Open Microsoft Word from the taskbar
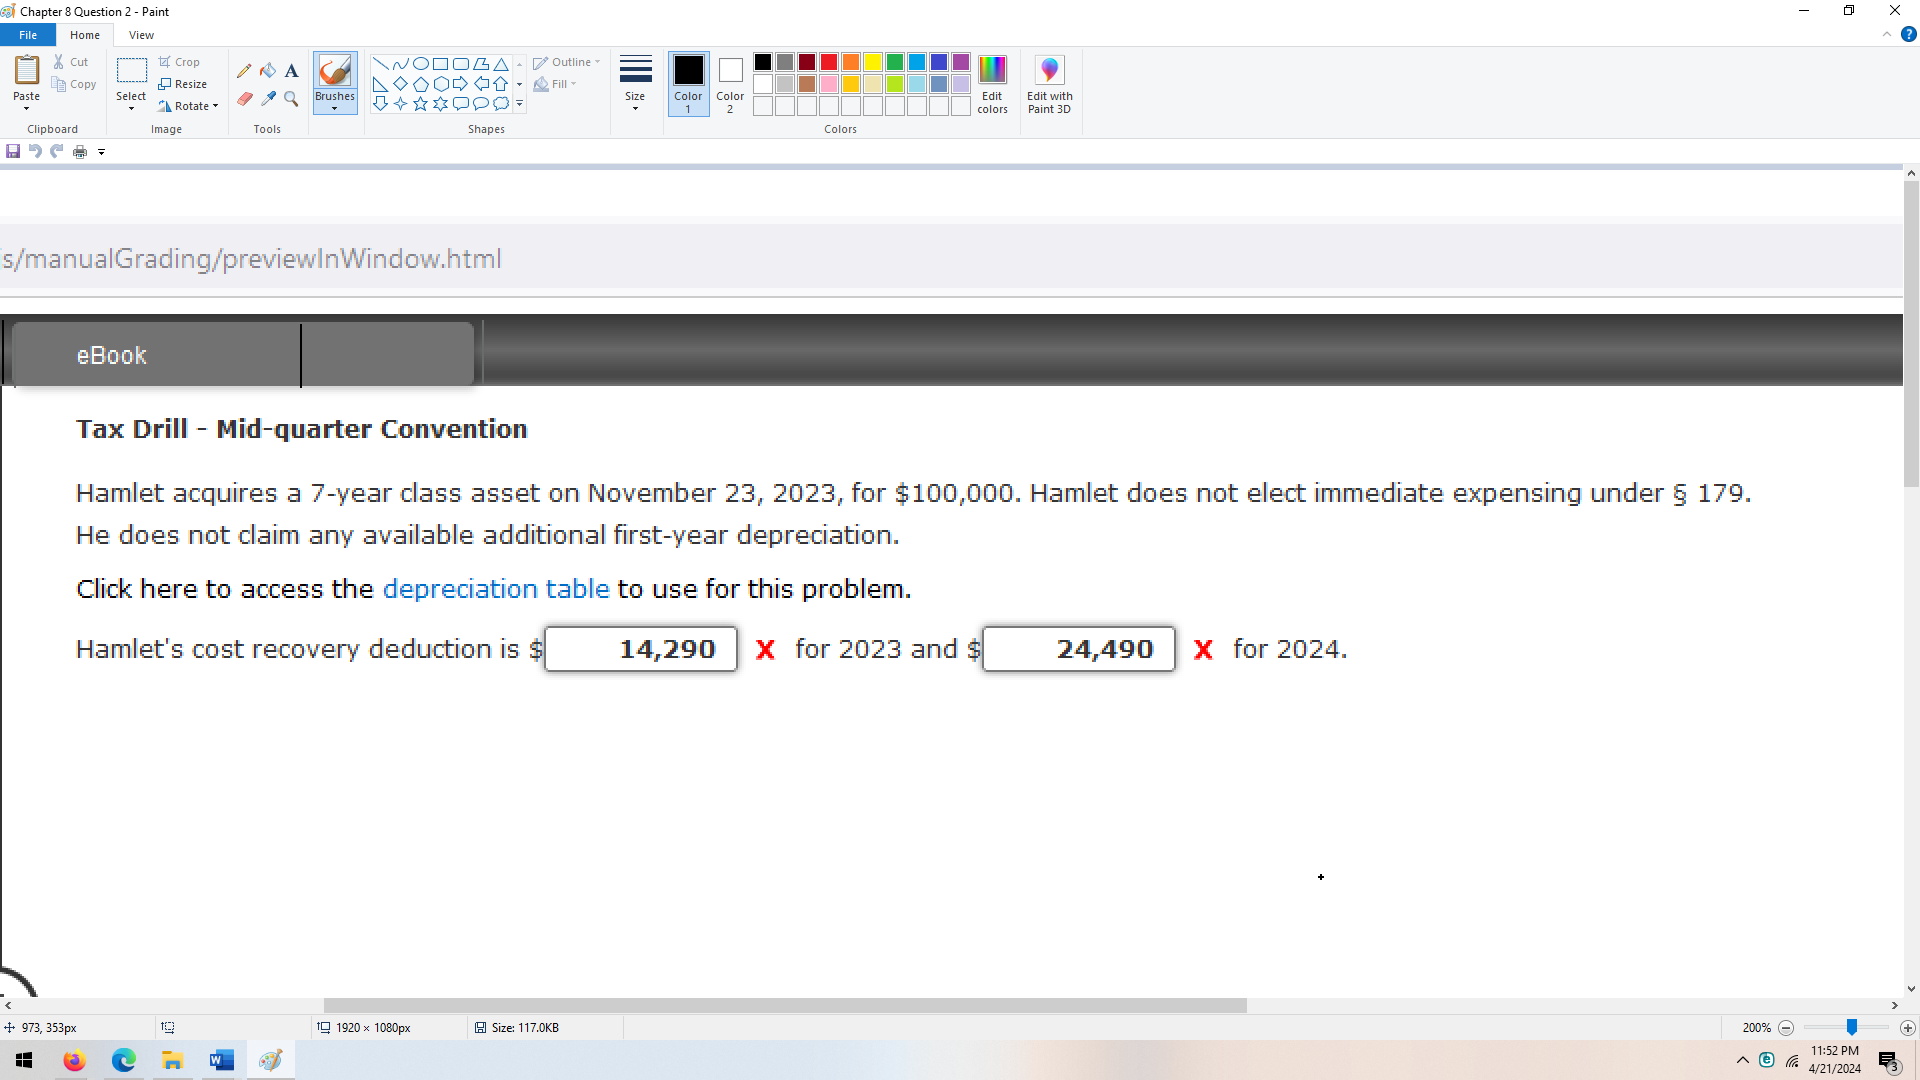The image size is (1920, 1080). [221, 1060]
